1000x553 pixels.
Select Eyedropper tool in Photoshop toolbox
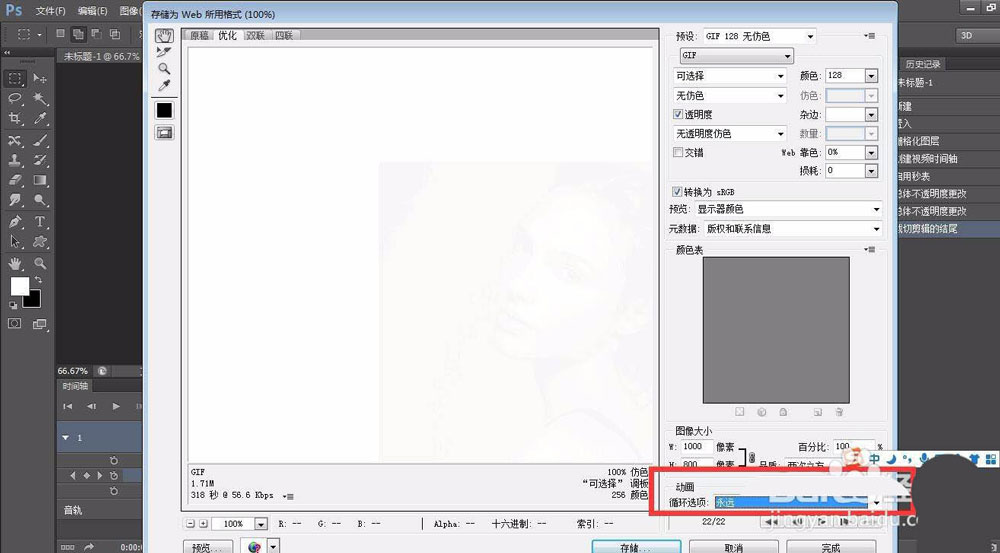tap(40, 119)
